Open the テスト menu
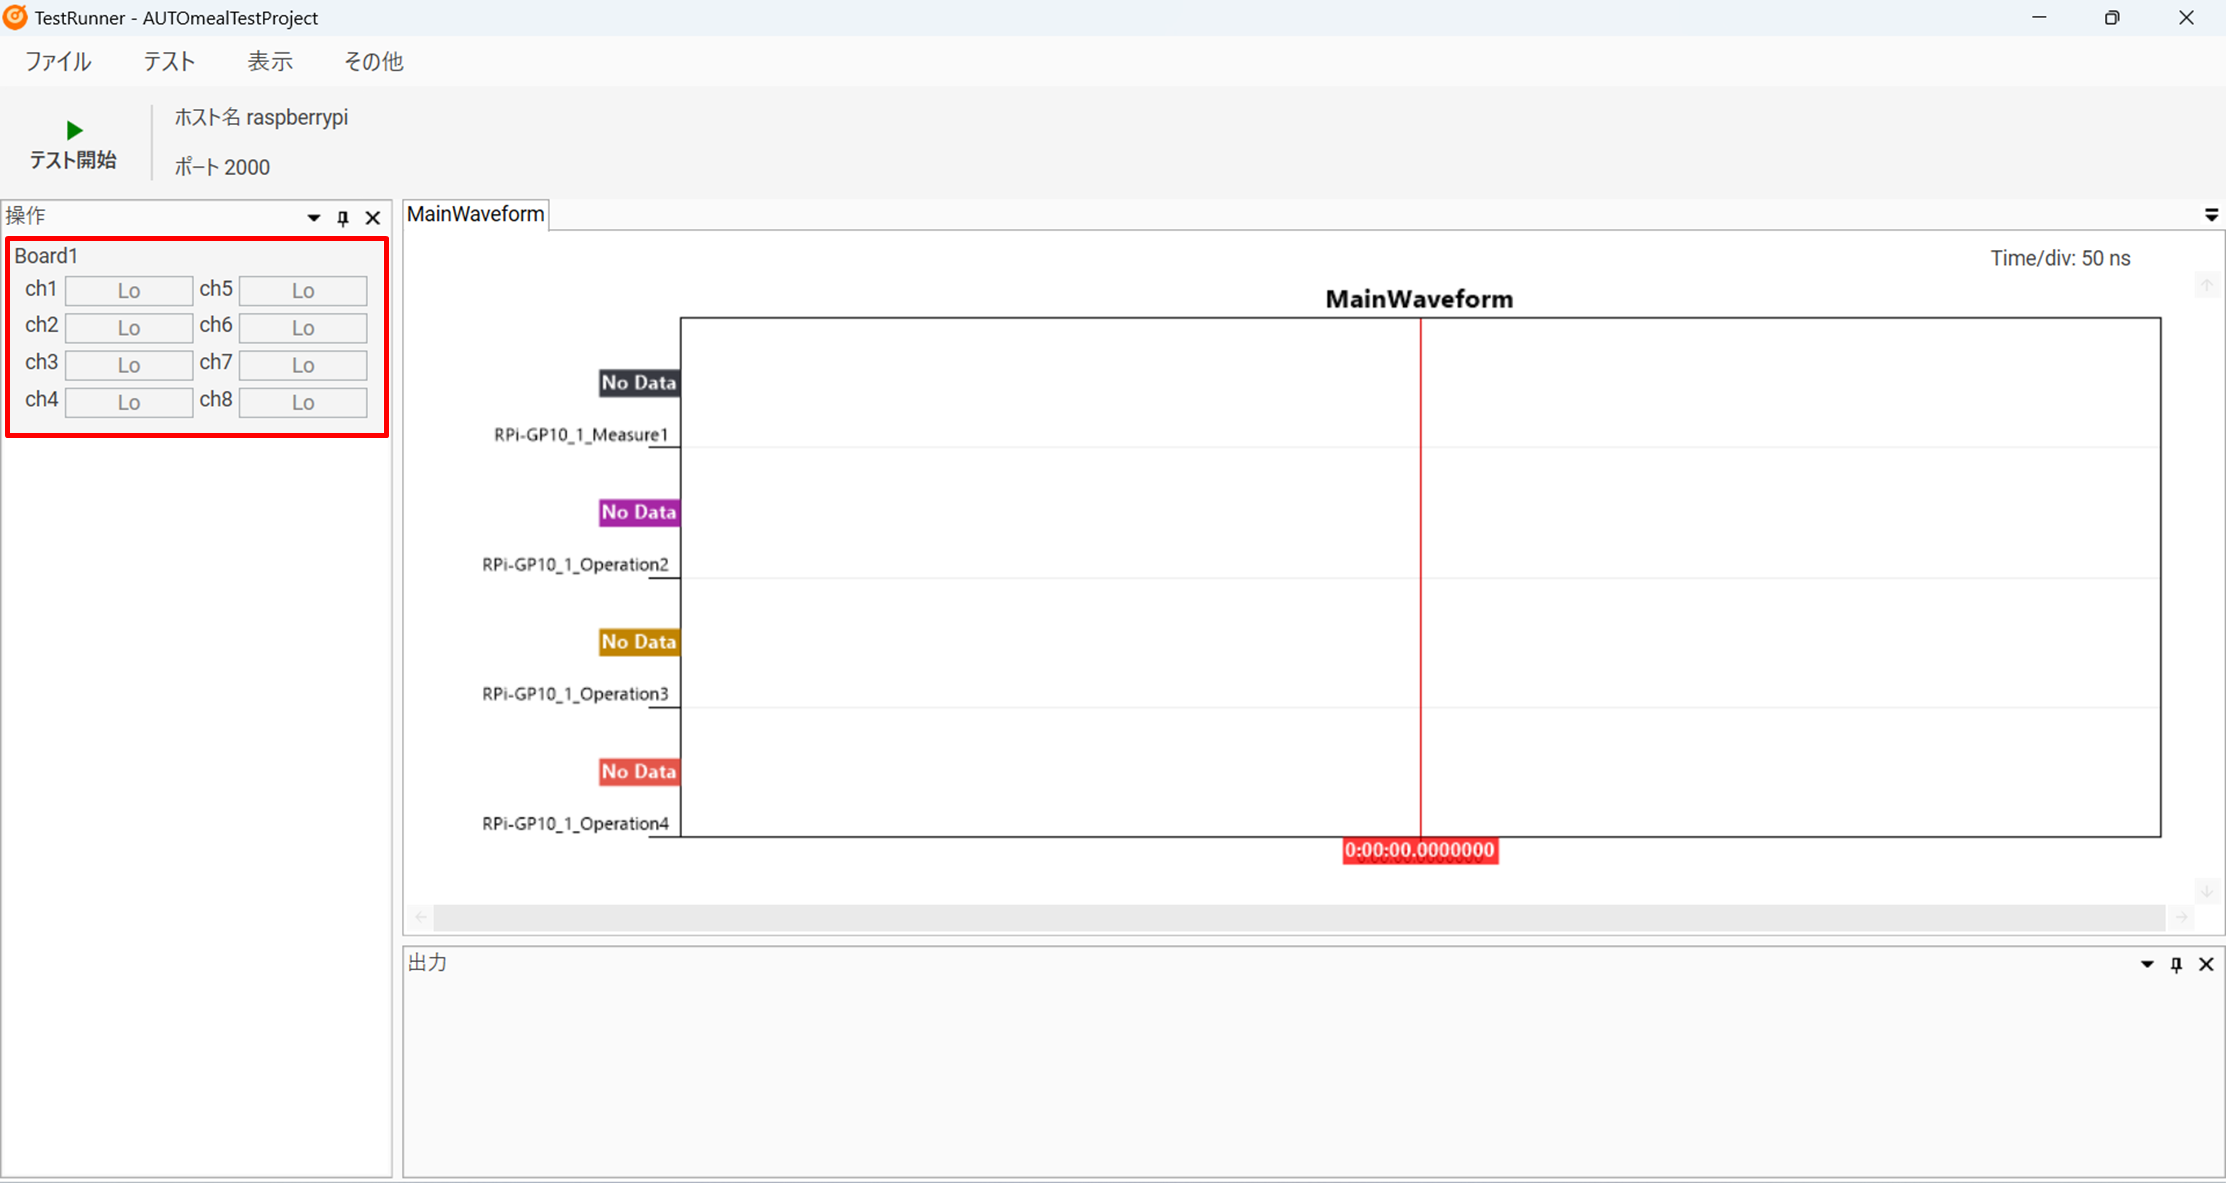2226x1183 pixels. tap(169, 62)
